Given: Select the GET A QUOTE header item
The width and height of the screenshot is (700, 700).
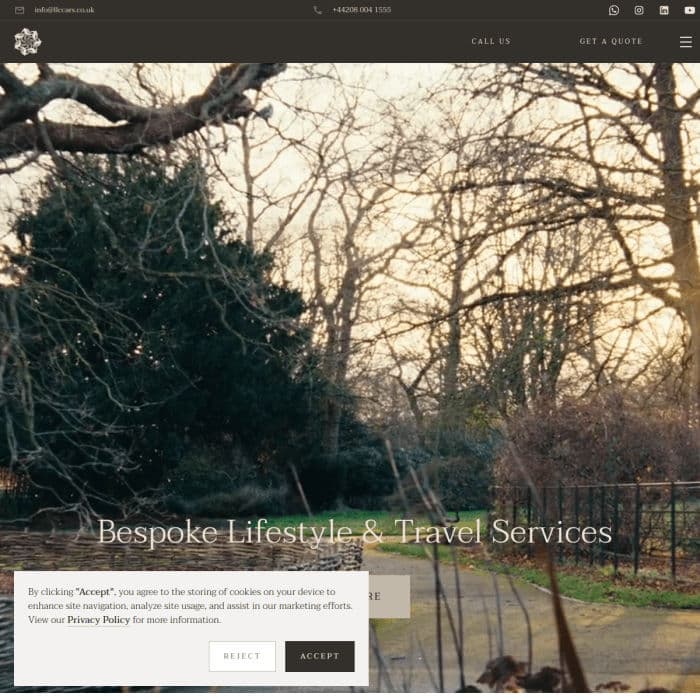Looking at the screenshot, I should click(611, 41).
